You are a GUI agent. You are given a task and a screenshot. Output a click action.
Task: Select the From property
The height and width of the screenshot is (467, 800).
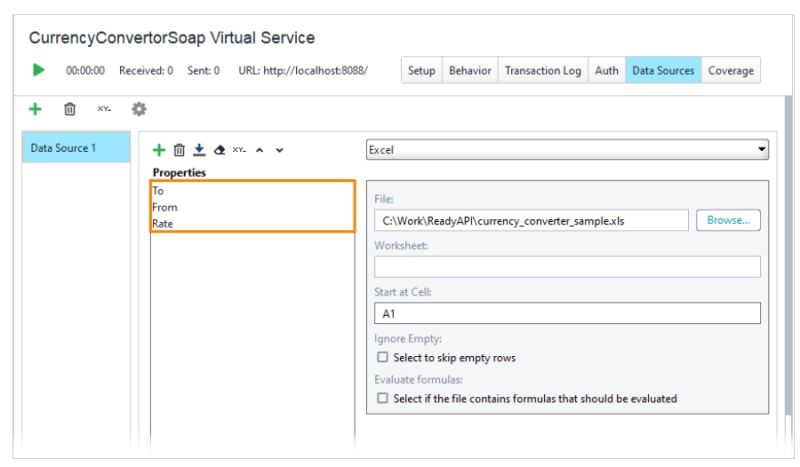coord(253,207)
